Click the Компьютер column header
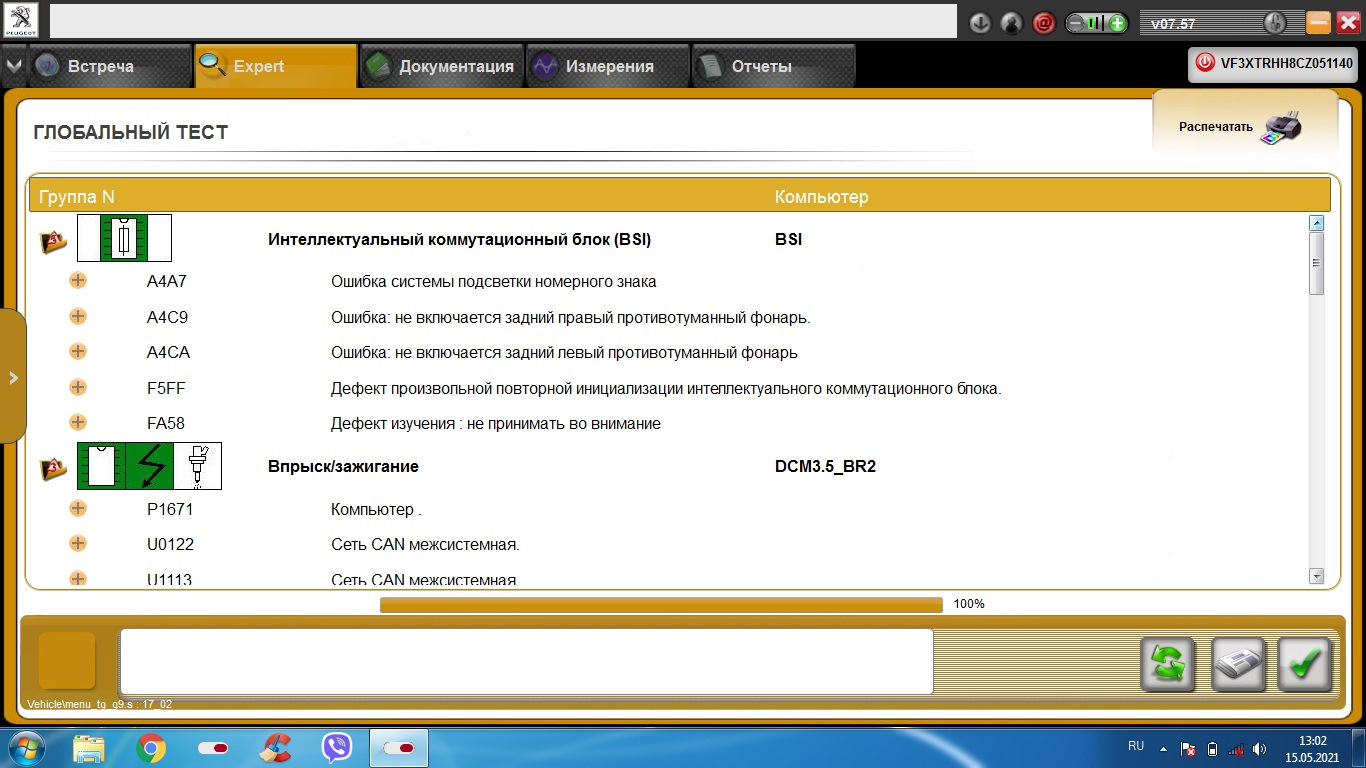 (821, 197)
